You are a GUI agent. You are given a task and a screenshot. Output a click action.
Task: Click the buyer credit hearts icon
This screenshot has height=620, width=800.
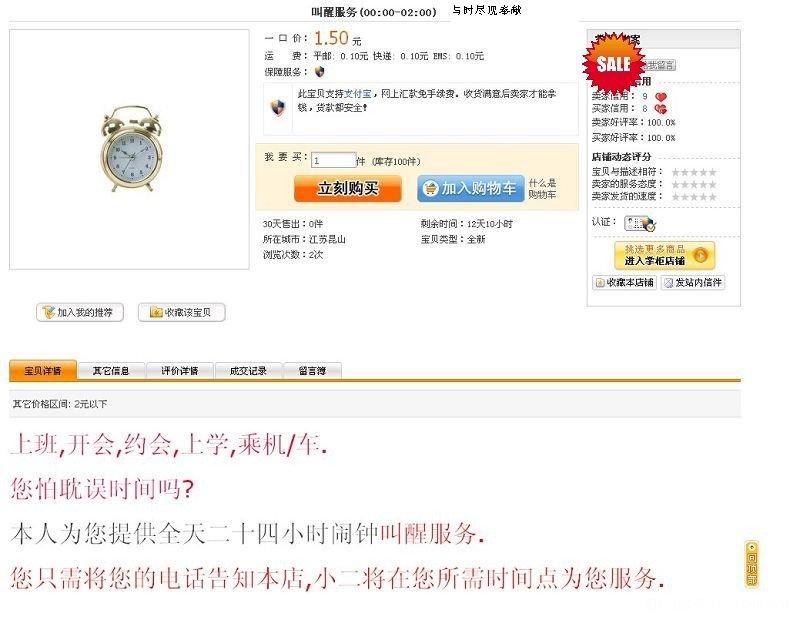(661, 109)
